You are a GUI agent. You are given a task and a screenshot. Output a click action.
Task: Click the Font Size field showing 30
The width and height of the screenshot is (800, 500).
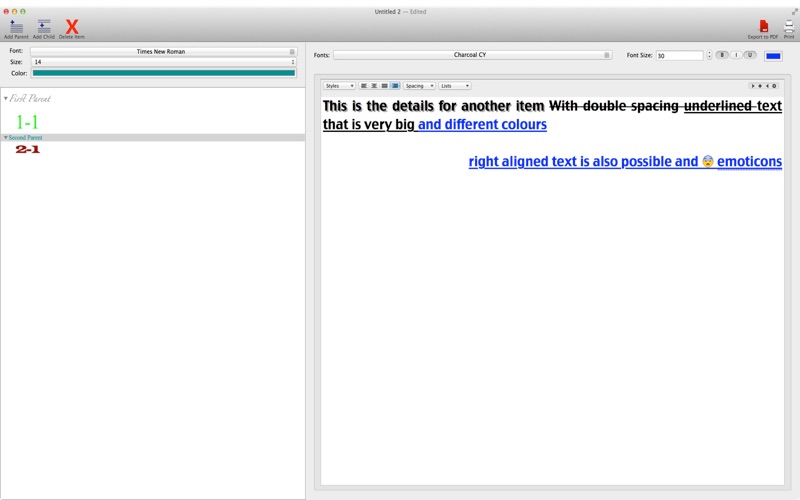pyautogui.click(x=680, y=55)
